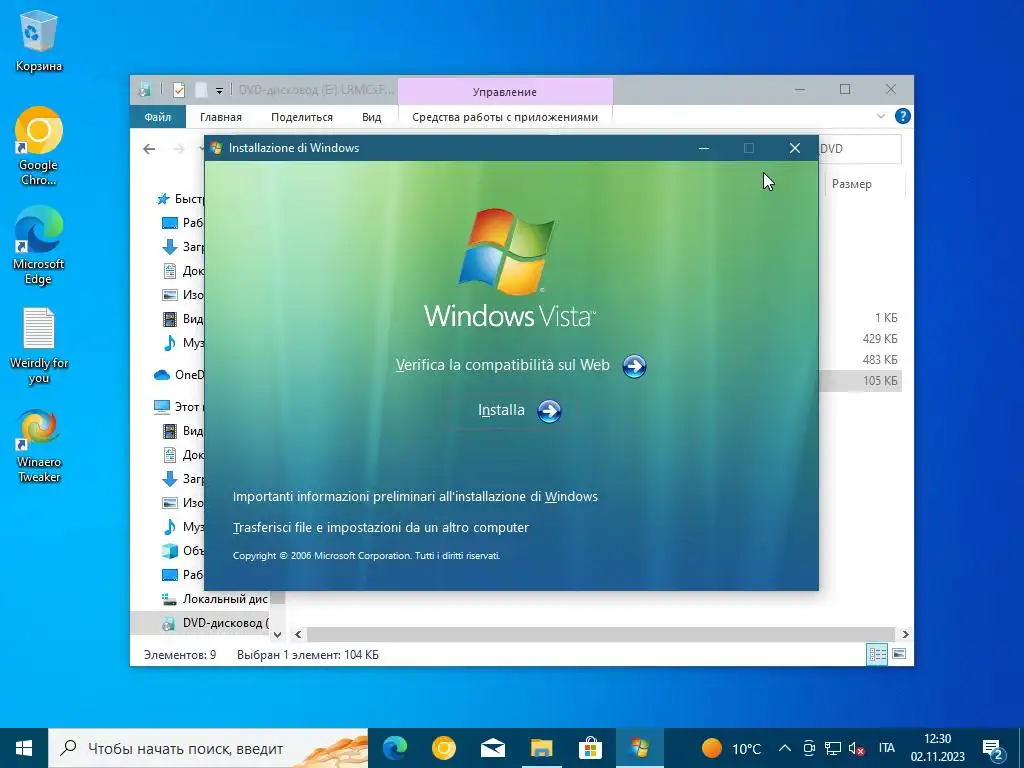1024x768 pixels.
Task: Select the Google Chrome desktop shortcut
Action: click(x=39, y=146)
